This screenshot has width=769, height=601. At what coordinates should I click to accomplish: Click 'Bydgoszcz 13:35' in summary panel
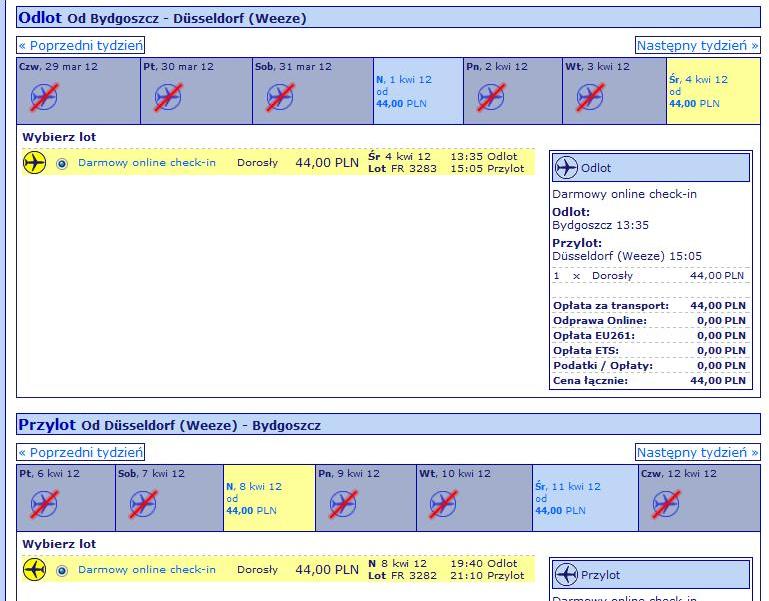coord(600,225)
